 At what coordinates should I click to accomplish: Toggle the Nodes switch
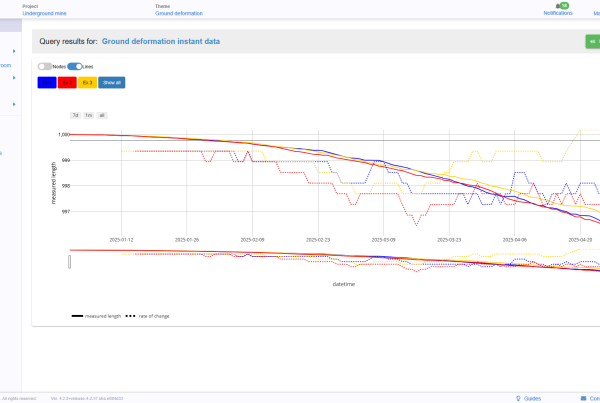point(44,66)
